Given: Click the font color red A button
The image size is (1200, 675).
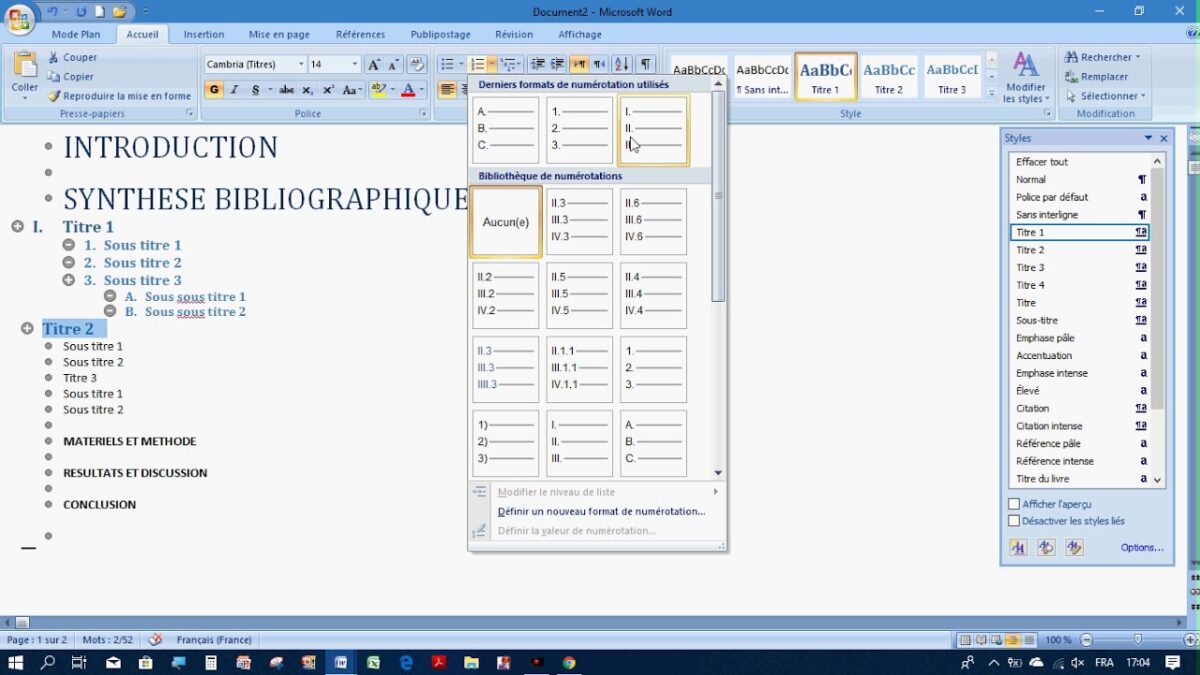Looking at the screenshot, I should [x=408, y=90].
